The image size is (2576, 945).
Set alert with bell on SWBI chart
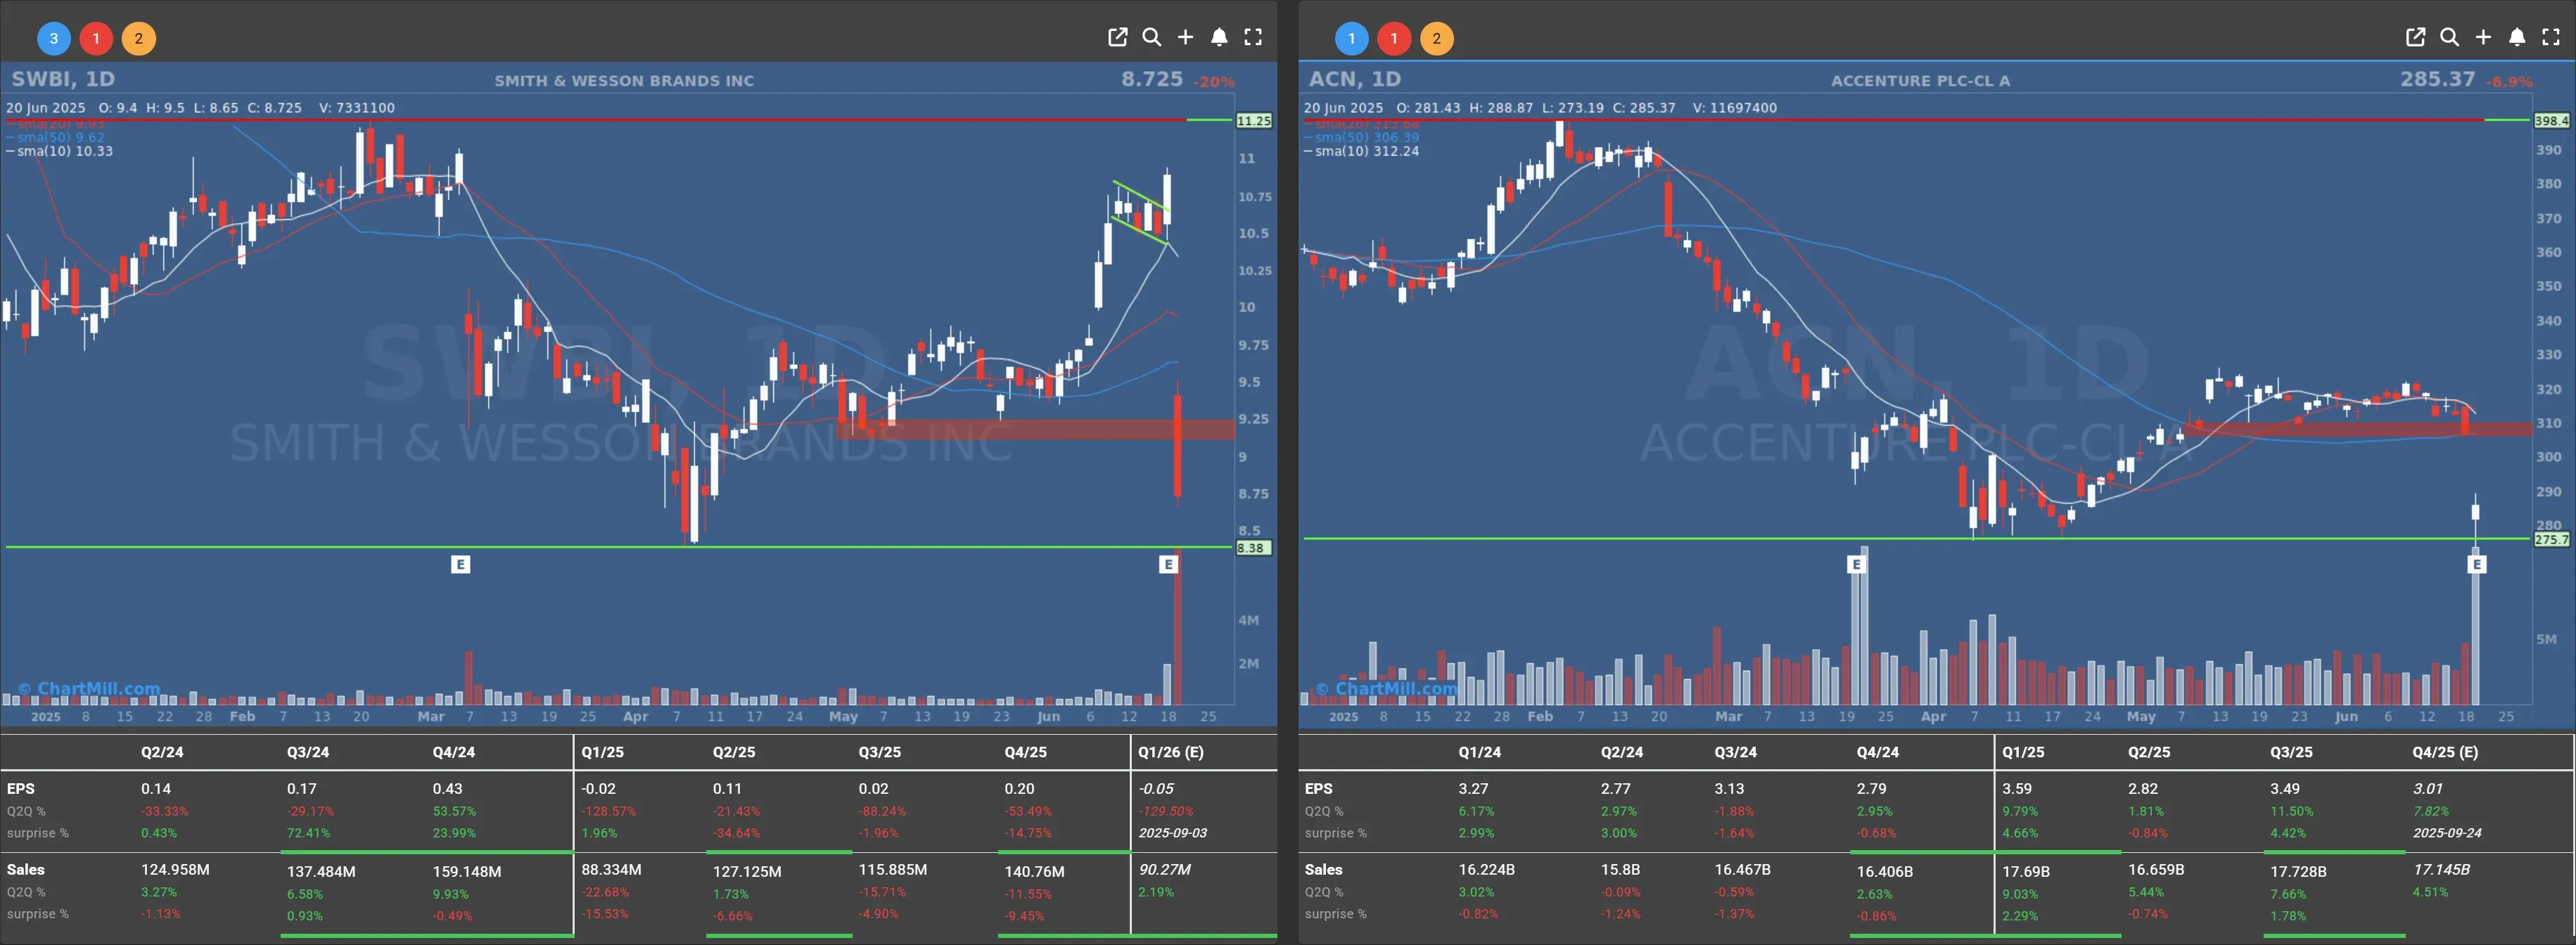point(1219,37)
